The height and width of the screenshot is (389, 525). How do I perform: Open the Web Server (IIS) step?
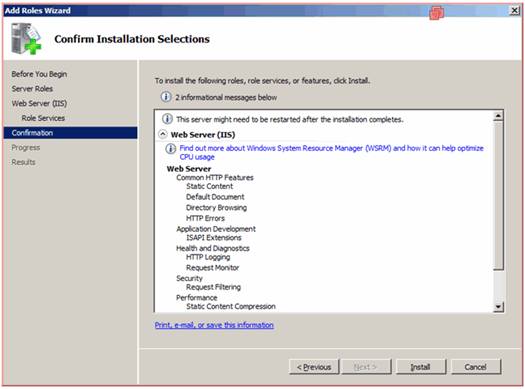(39, 103)
